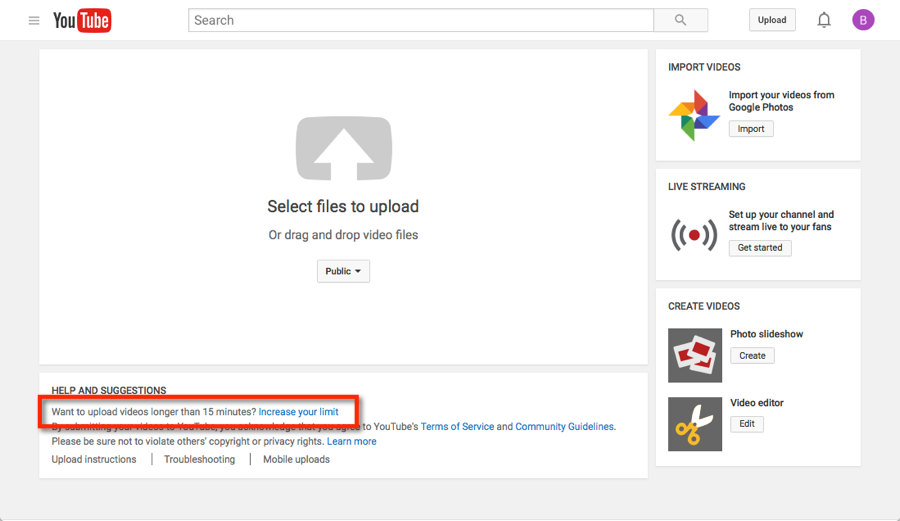The image size is (900, 521).
Task: Select the Mobile uploads help item
Action: click(296, 460)
